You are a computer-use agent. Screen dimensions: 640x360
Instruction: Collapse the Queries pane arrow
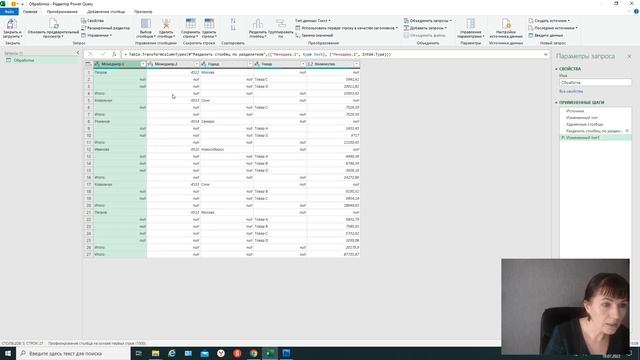click(78, 53)
